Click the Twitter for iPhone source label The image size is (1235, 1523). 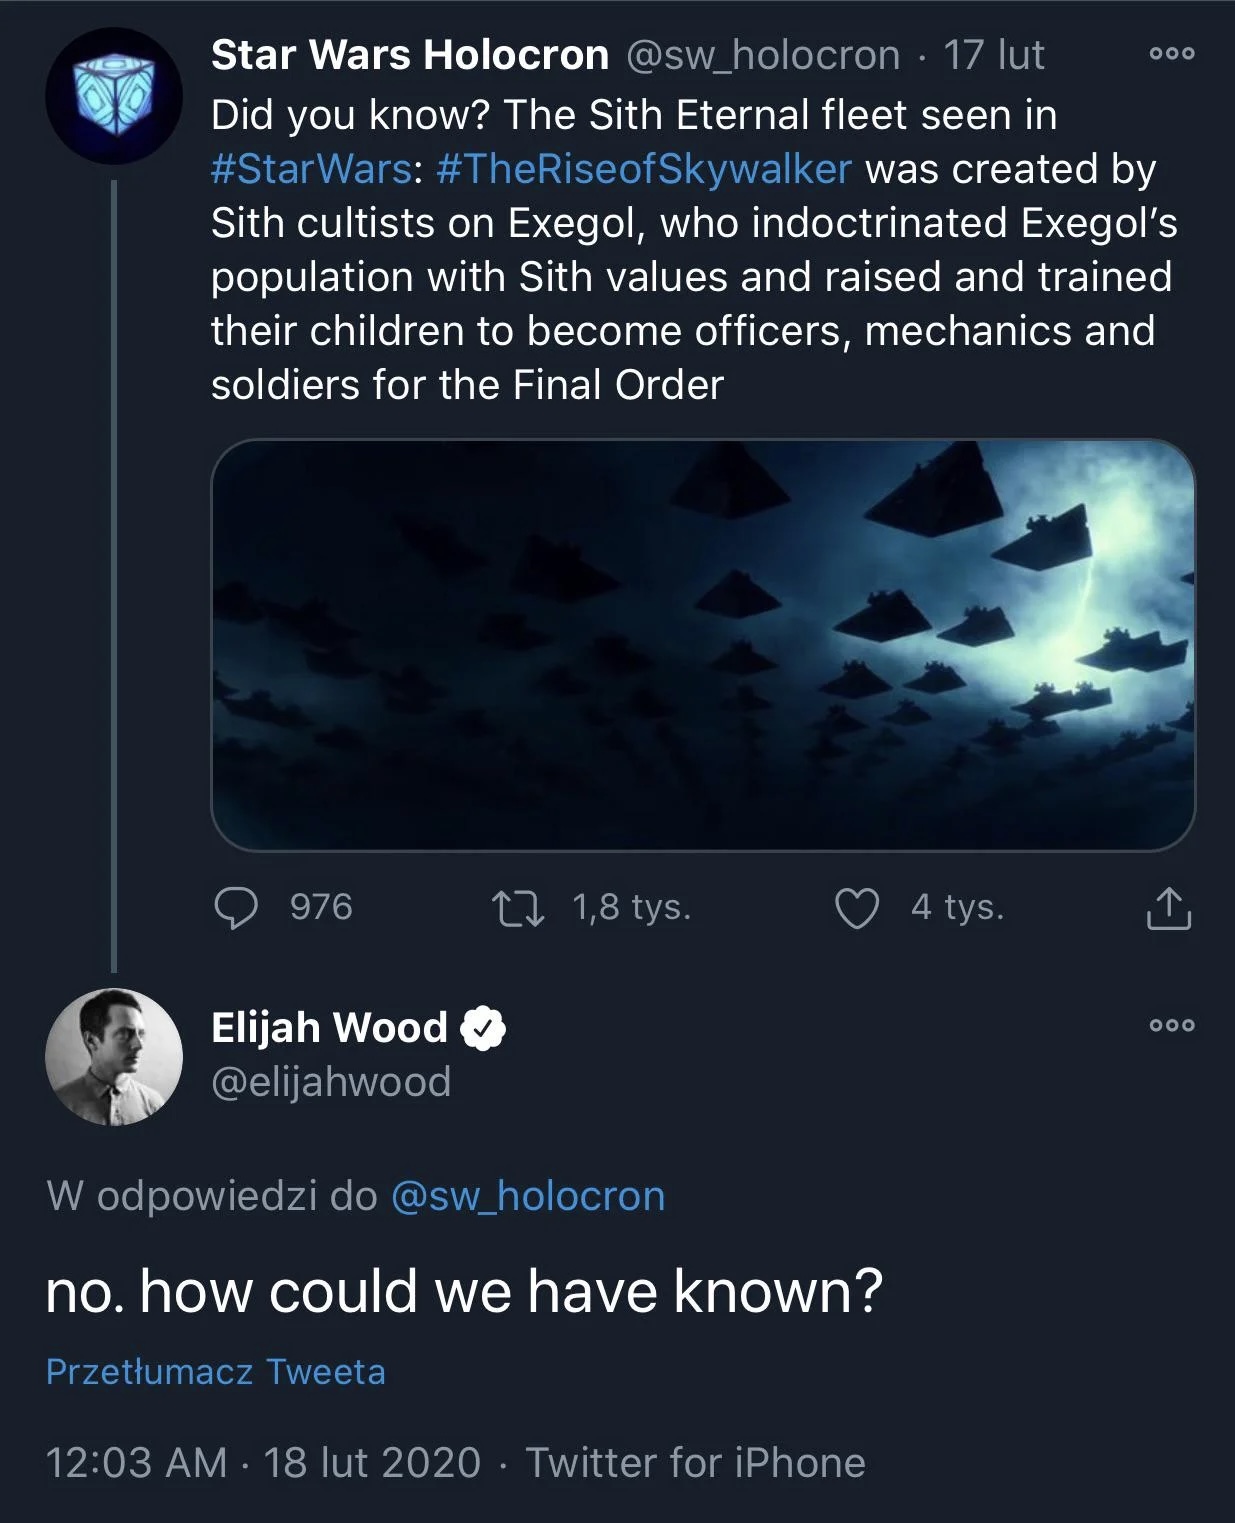695,1462
